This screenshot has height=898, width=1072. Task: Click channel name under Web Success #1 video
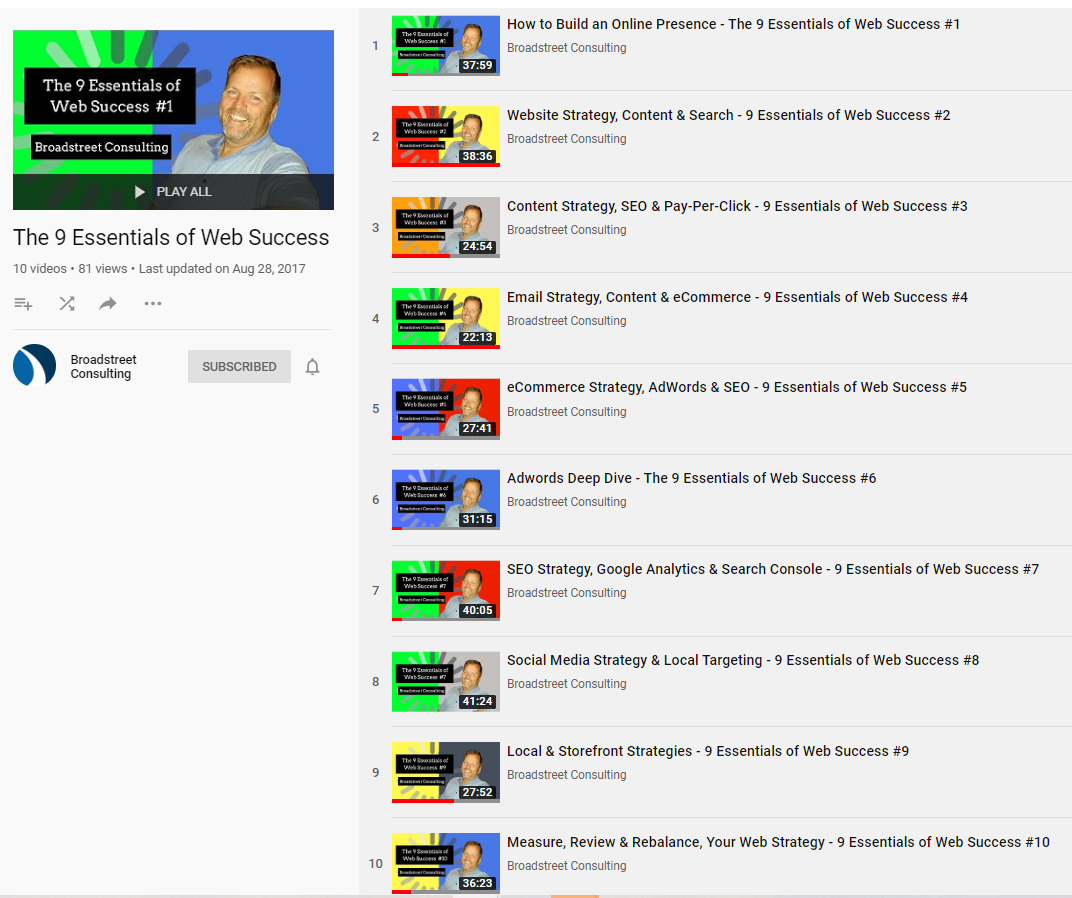click(566, 48)
